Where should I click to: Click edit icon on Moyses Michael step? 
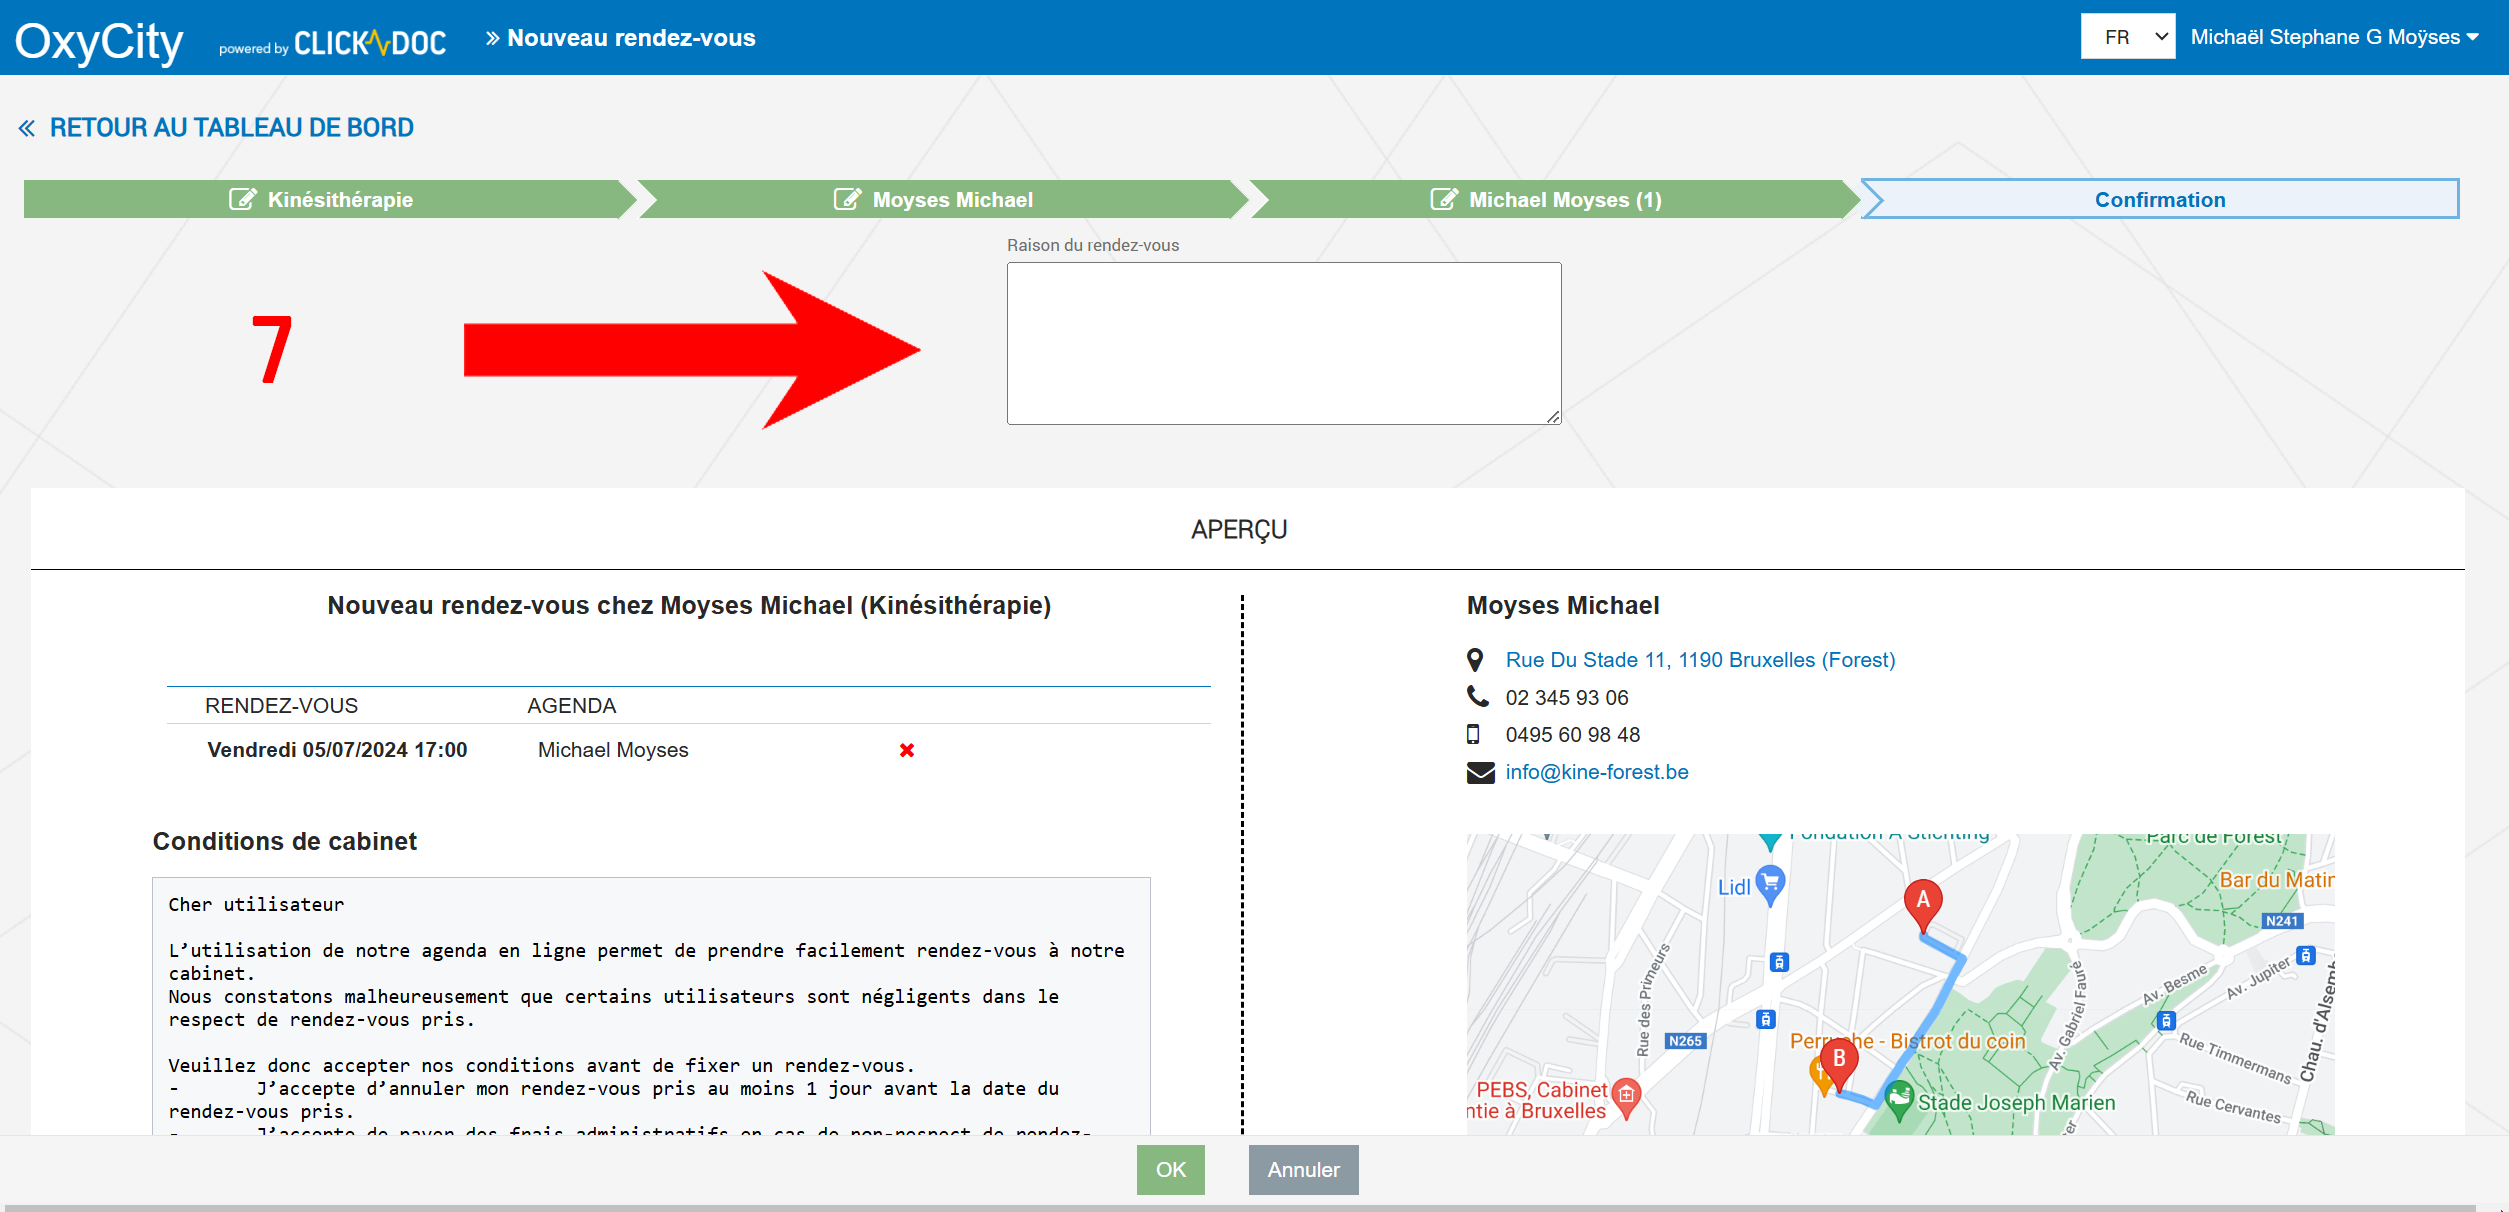point(847,199)
